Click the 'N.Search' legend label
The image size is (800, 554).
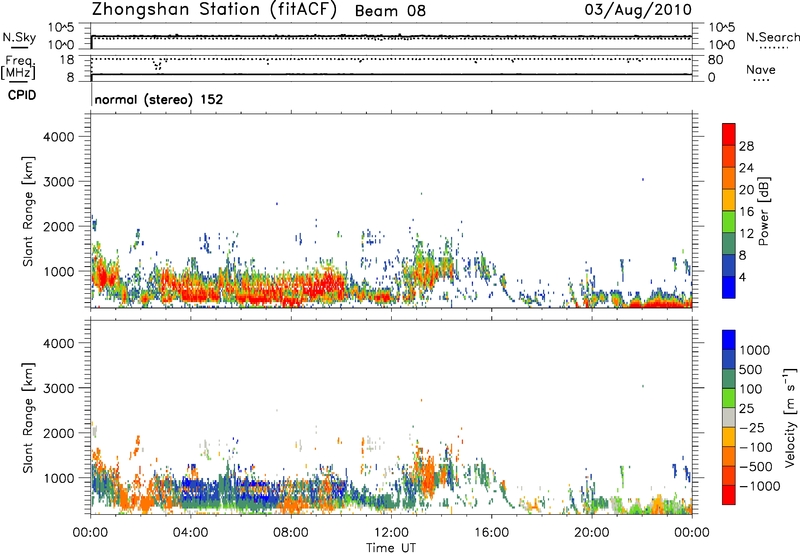coord(773,37)
